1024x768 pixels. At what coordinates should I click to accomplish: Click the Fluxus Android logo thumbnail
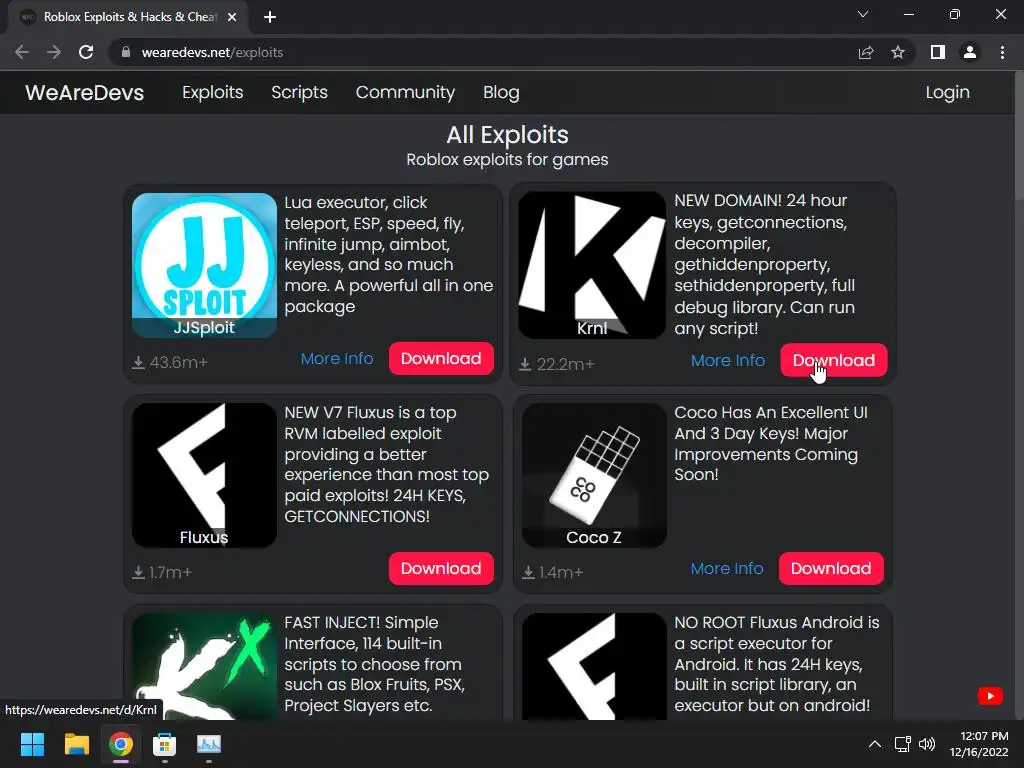pyautogui.click(x=594, y=666)
